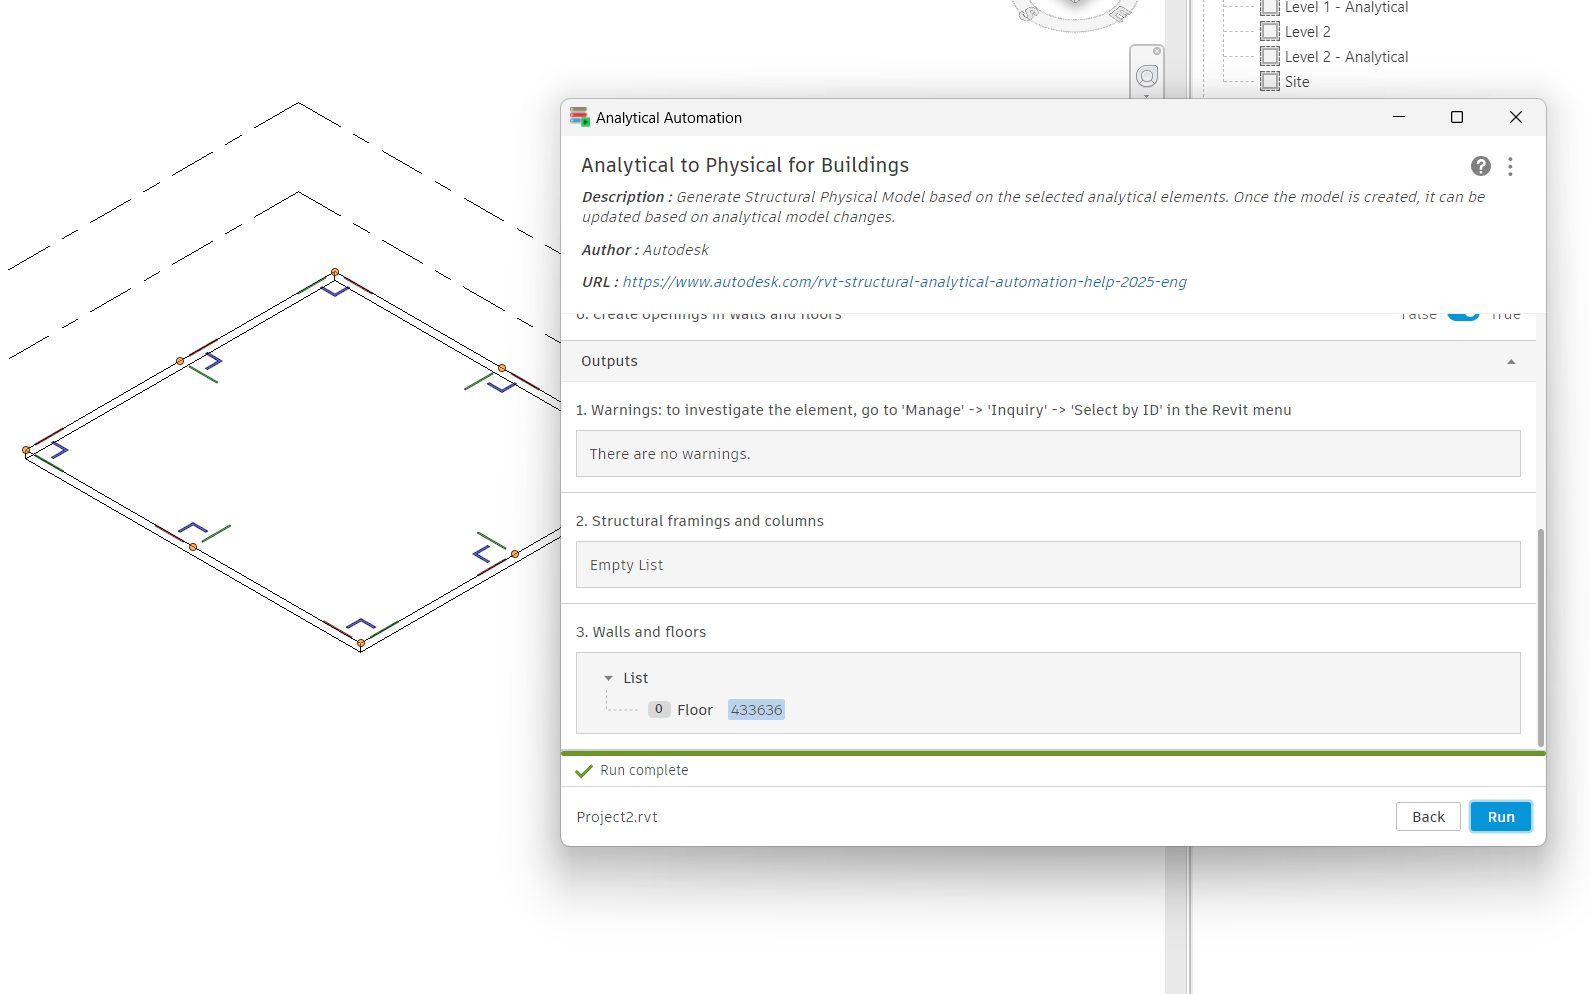Click Level 2 - Analytical view icon

pos(1270,56)
